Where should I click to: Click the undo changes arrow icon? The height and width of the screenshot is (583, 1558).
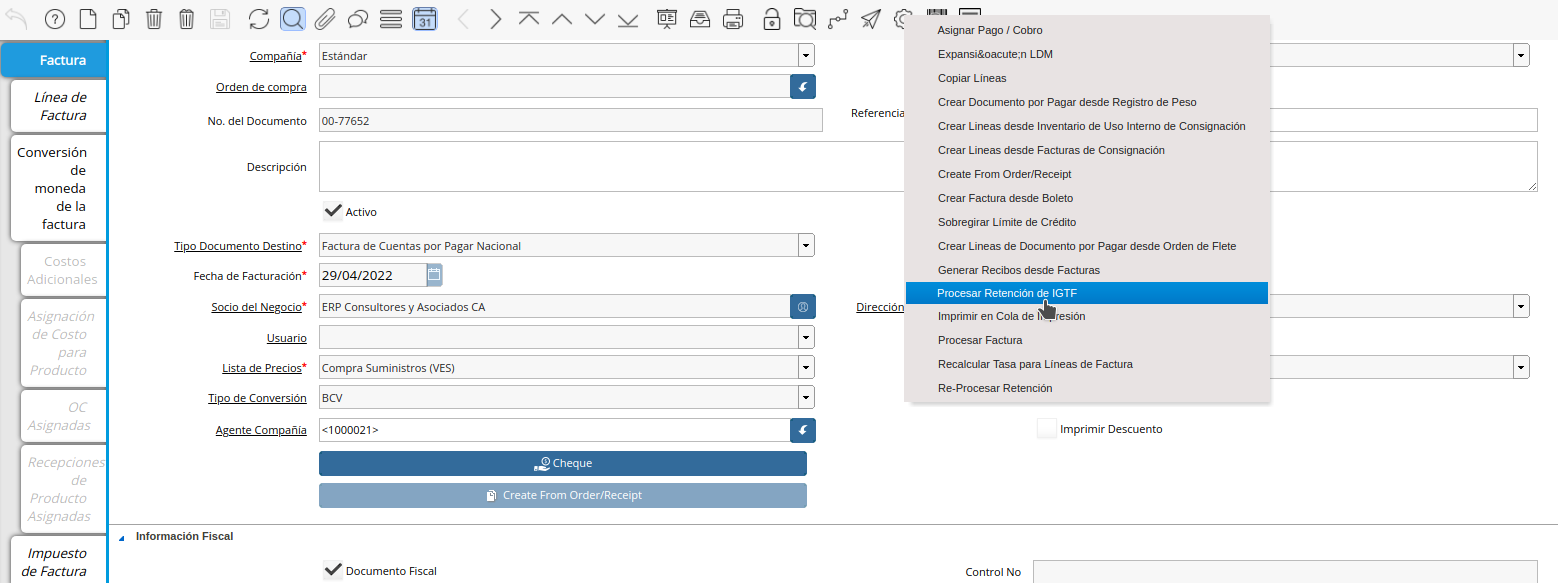[x=17, y=18]
